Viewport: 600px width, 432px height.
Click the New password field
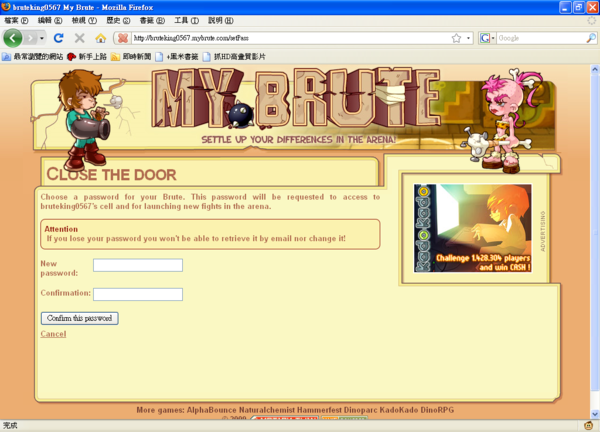(138, 265)
